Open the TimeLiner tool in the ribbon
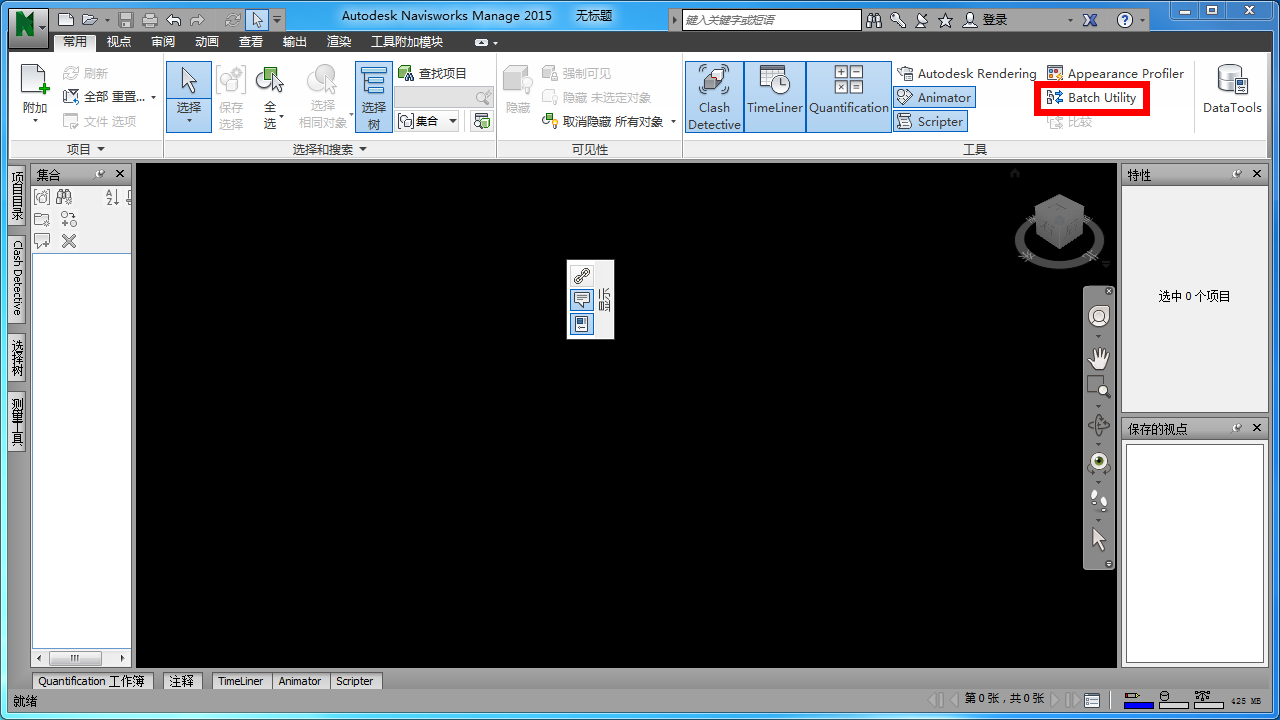 [775, 97]
